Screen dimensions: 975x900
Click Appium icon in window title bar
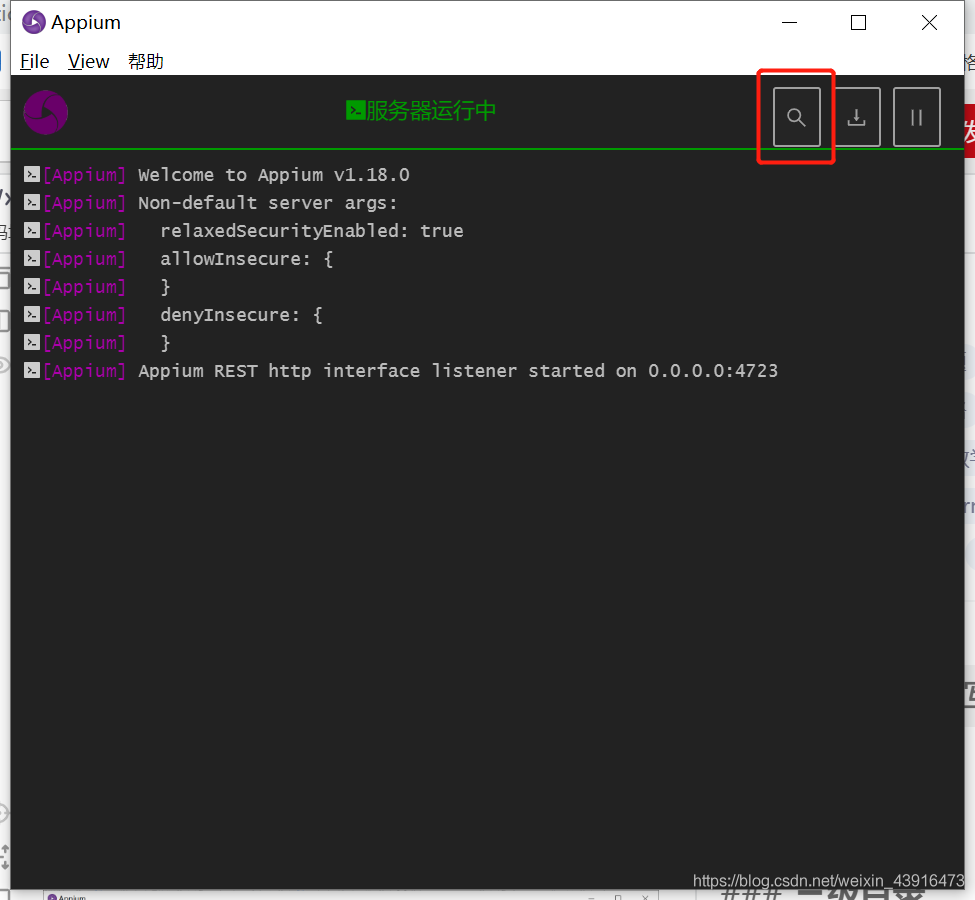tap(34, 22)
